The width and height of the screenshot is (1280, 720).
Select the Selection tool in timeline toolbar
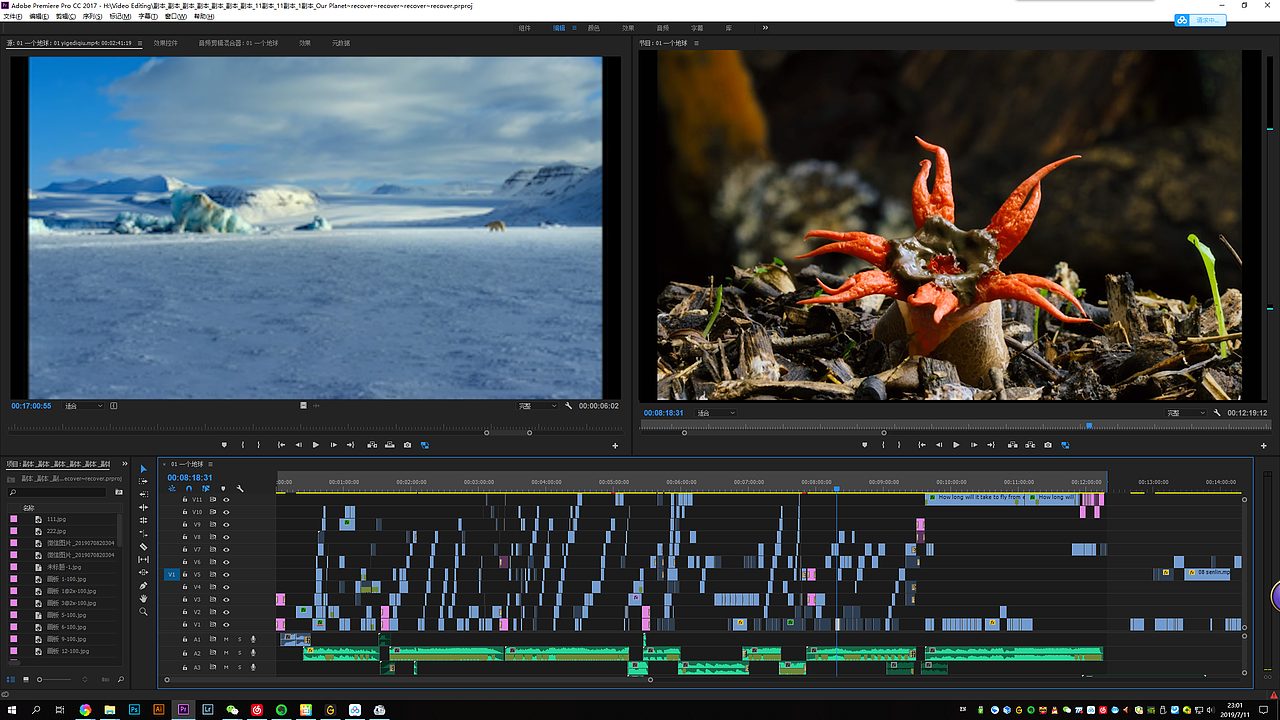[x=143, y=469]
